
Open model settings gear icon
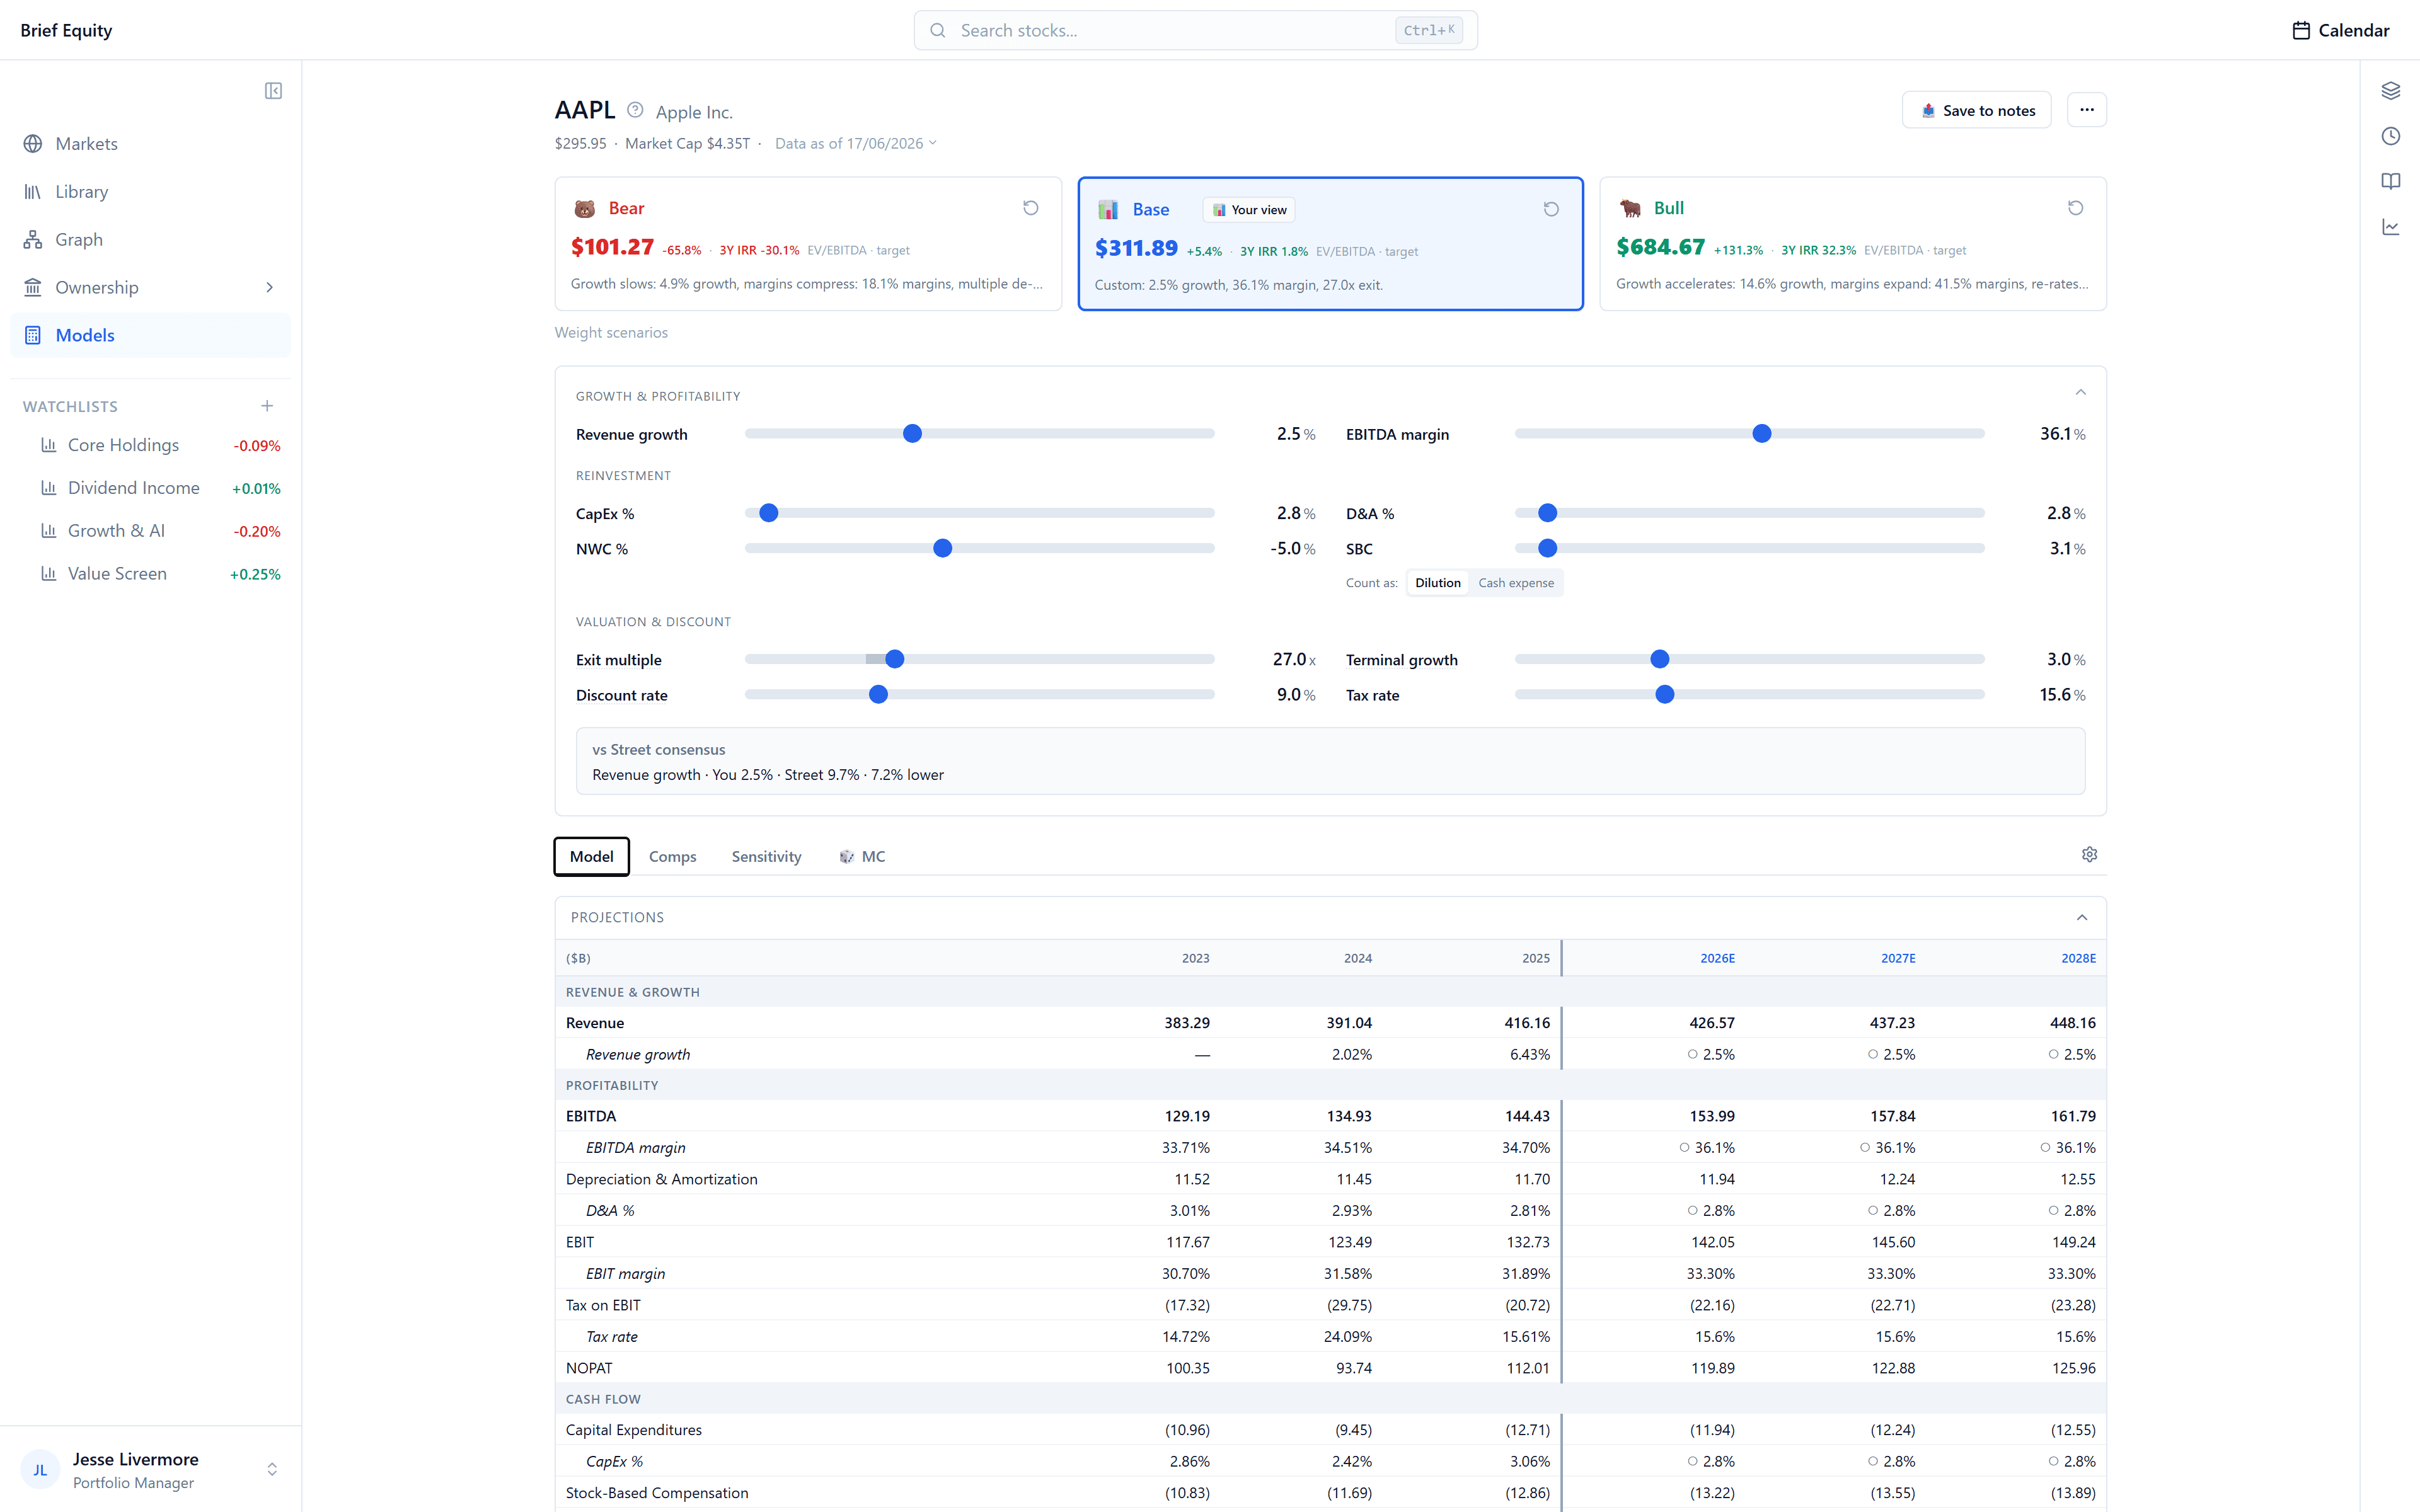click(x=2089, y=854)
